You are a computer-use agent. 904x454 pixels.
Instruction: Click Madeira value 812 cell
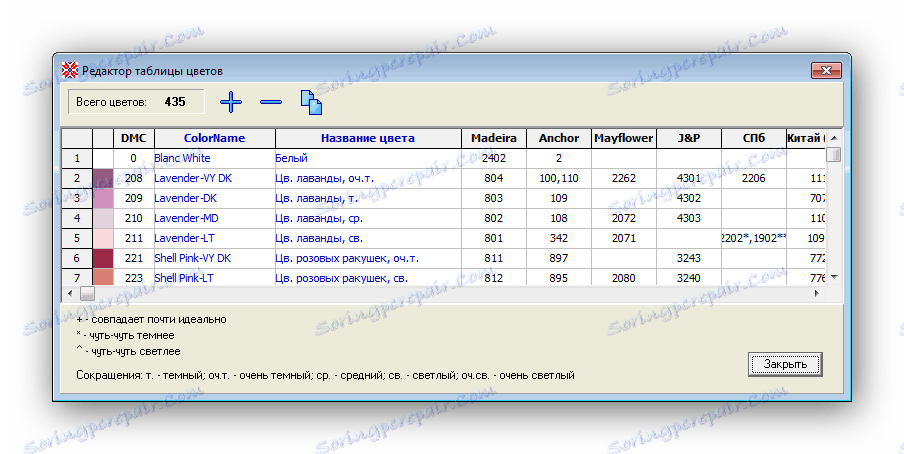tap(494, 277)
